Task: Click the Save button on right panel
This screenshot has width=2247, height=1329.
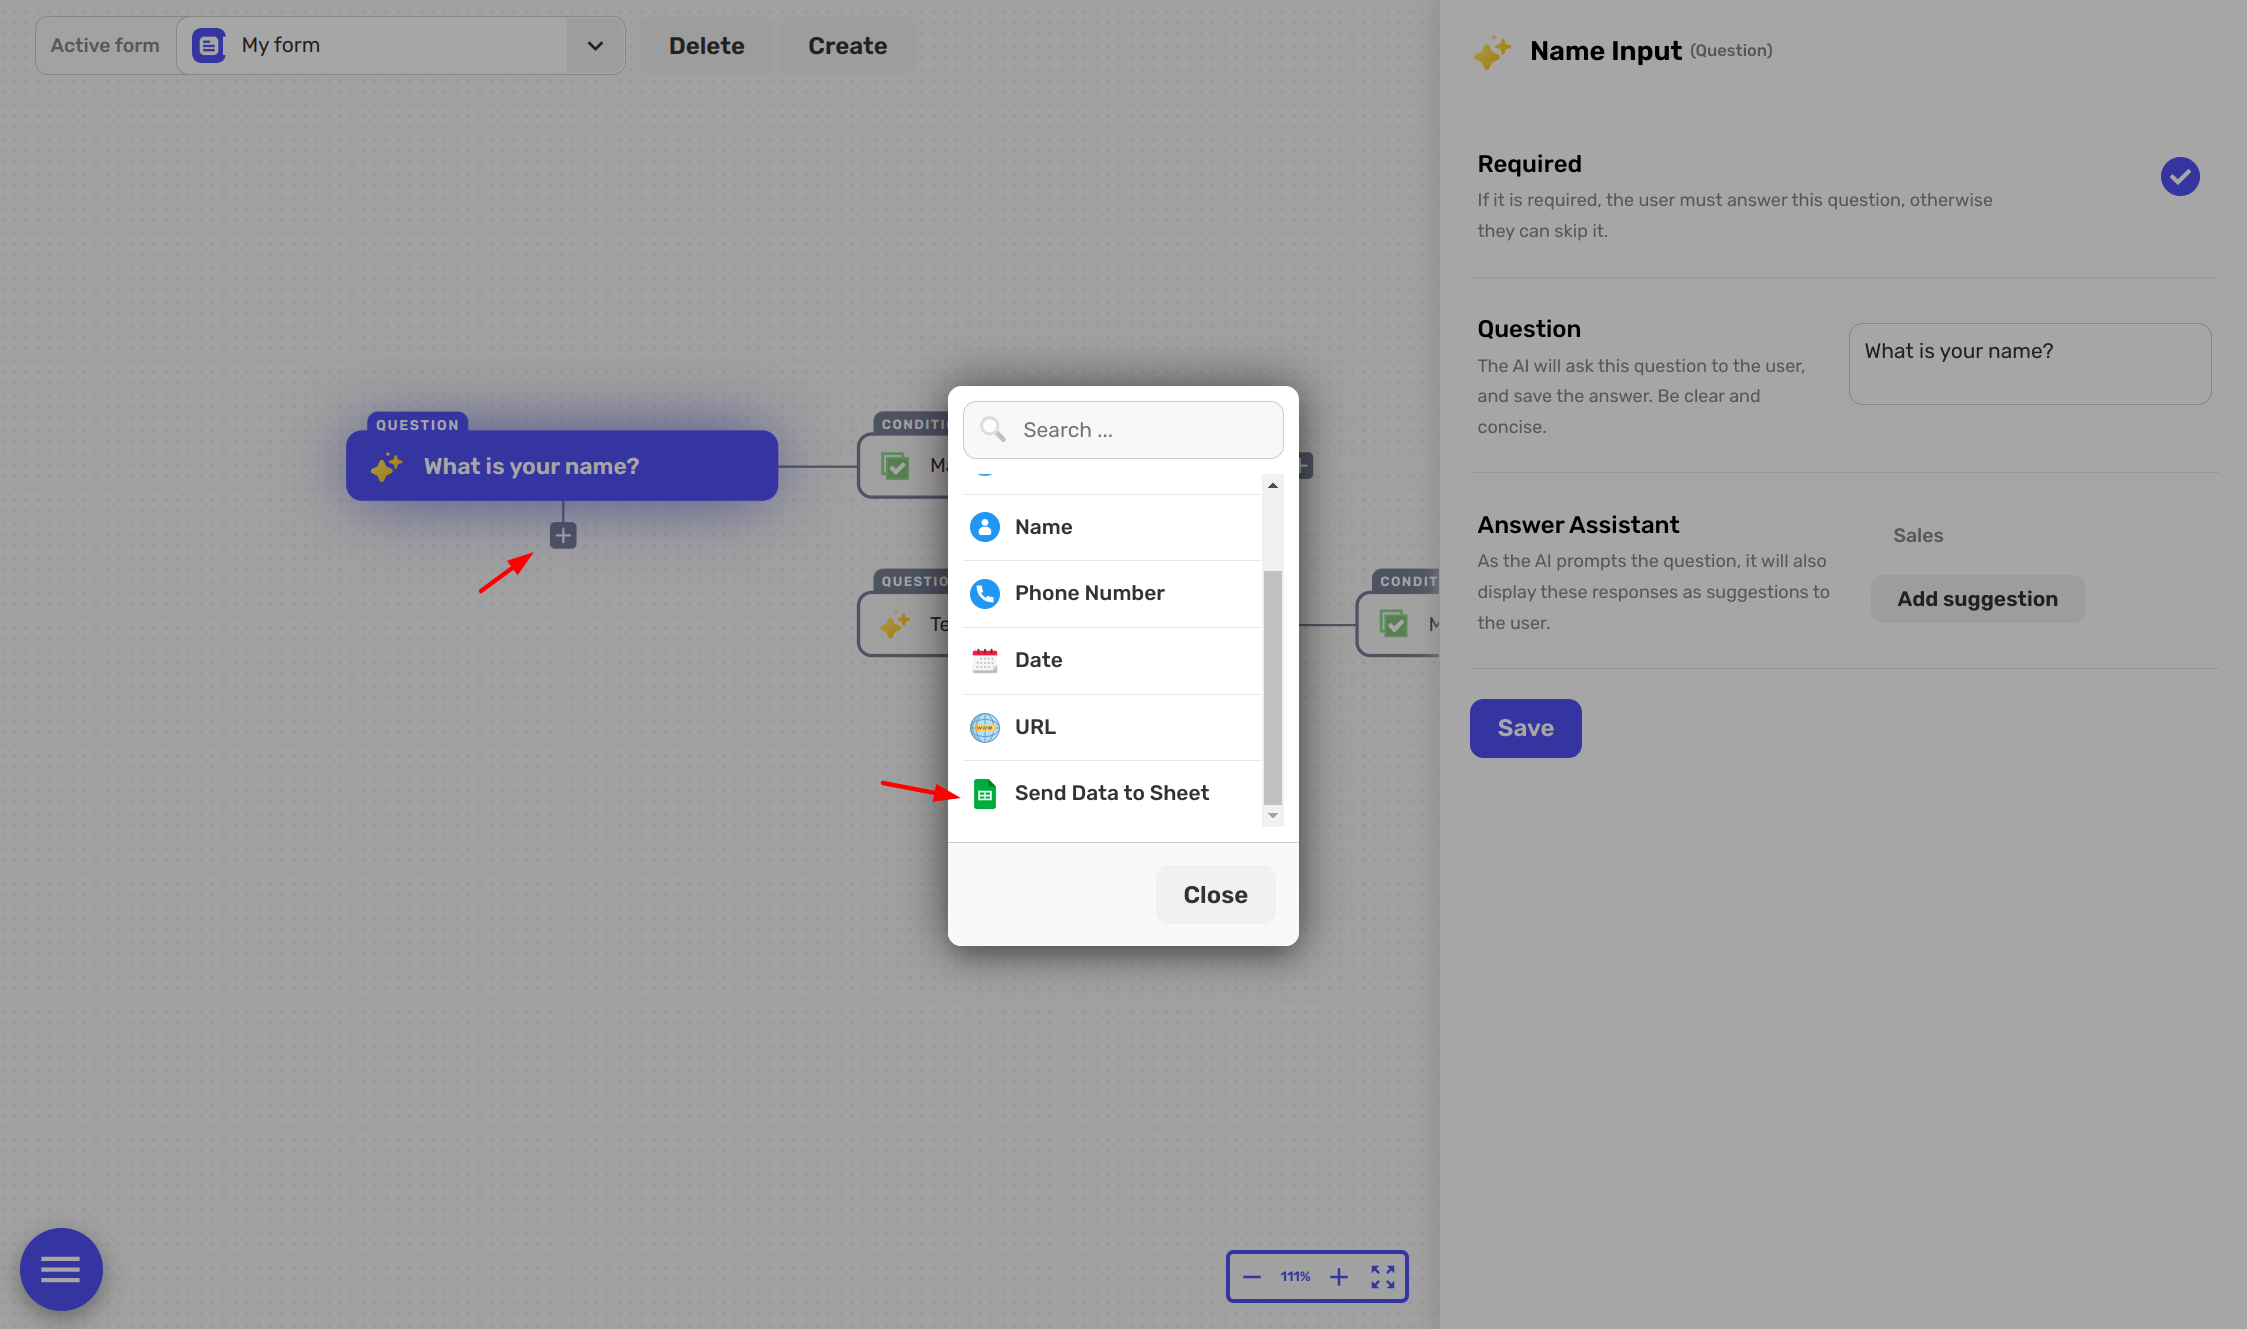Action: (1524, 728)
